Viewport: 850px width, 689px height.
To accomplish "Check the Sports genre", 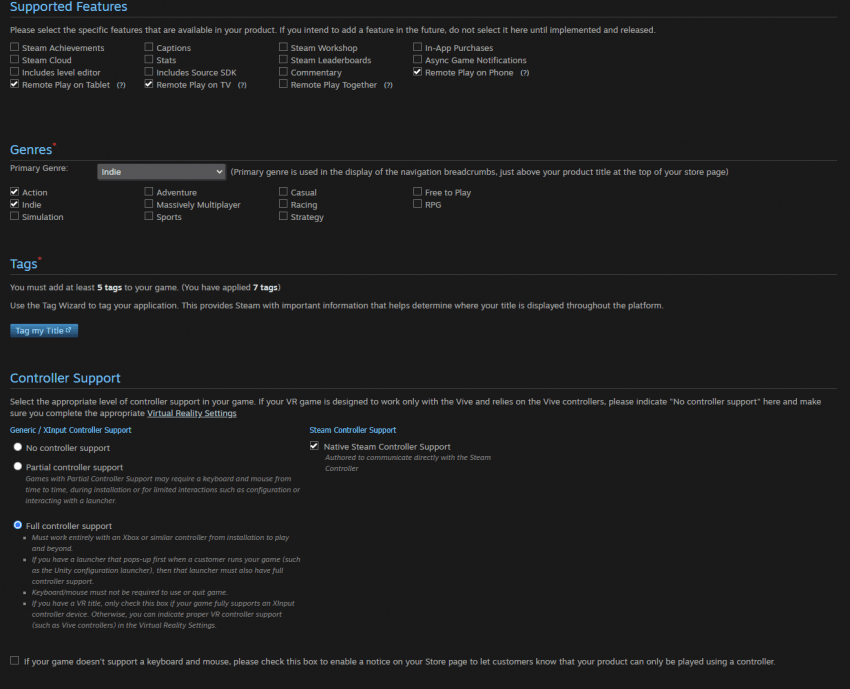I will click(149, 216).
